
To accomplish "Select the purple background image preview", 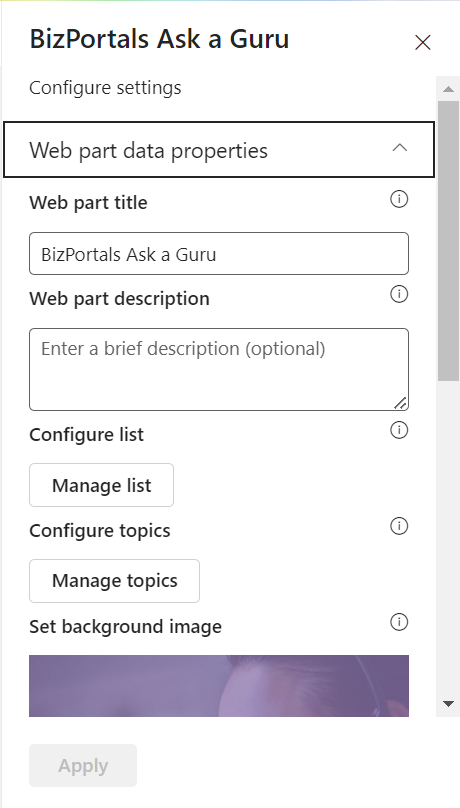I will pyautogui.click(x=219, y=686).
